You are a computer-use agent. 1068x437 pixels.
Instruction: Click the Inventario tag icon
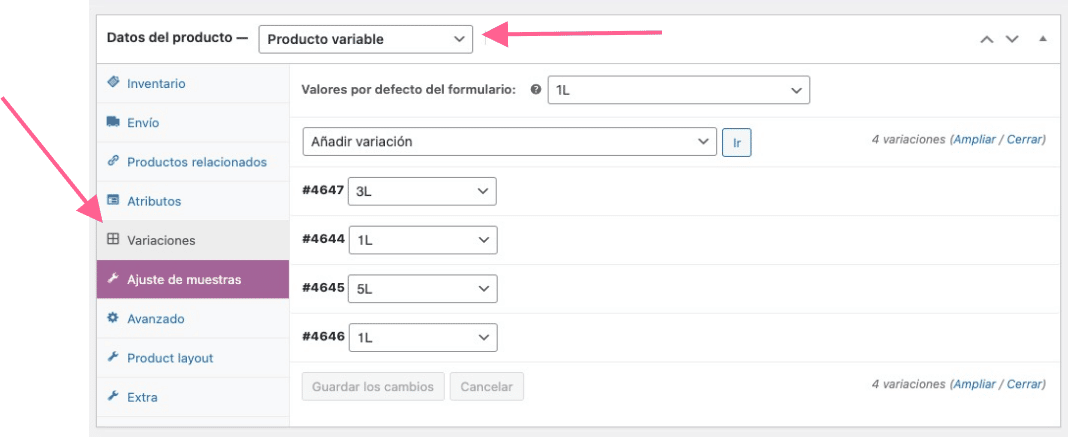(x=113, y=82)
